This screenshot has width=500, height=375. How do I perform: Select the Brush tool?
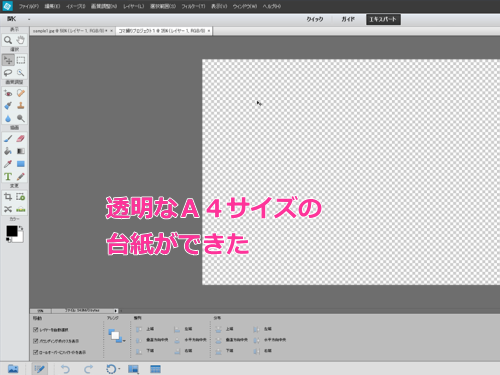[x=8, y=139]
